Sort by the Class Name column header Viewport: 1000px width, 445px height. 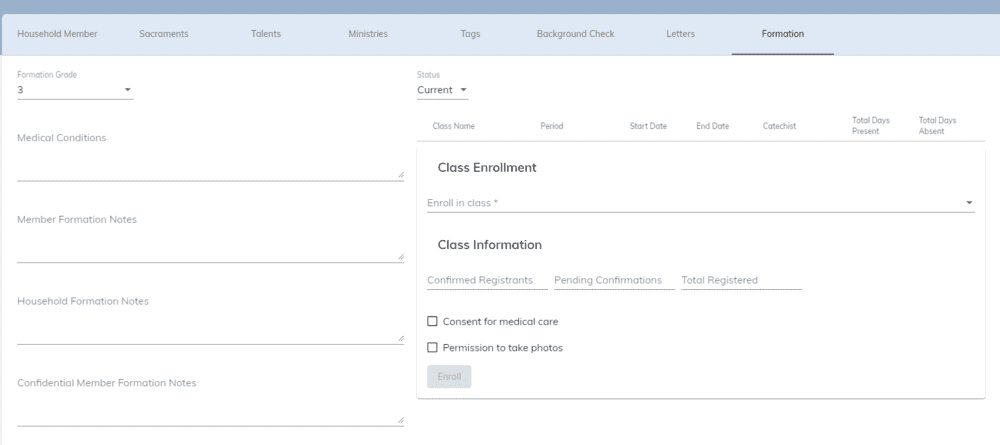(x=453, y=126)
